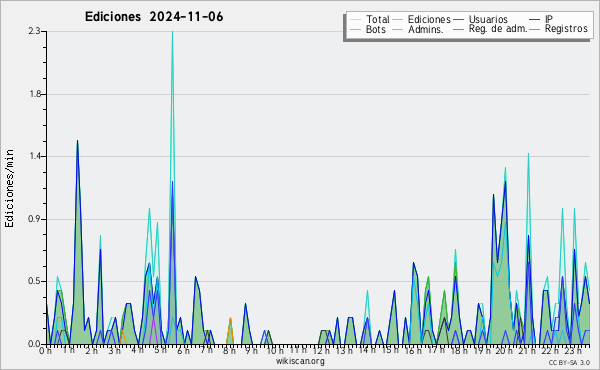Select the 'Bots' legend entry
This screenshot has height=370, width=600.
[375, 29]
